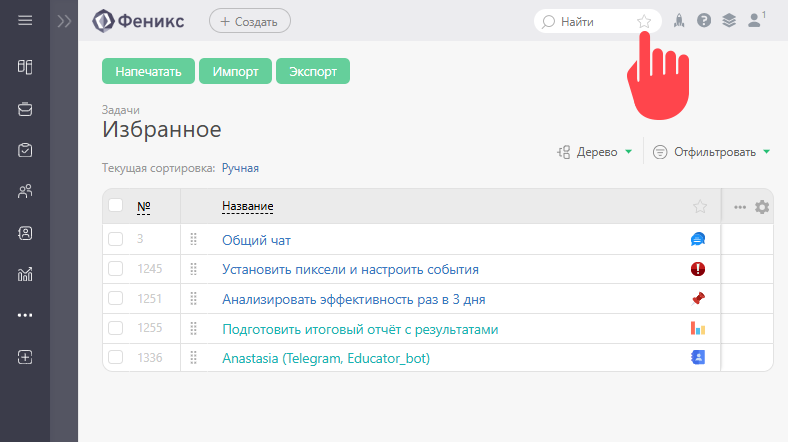Click drag handle of row 1245
The width and height of the screenshot is (788, 442).
pos(193,269)
